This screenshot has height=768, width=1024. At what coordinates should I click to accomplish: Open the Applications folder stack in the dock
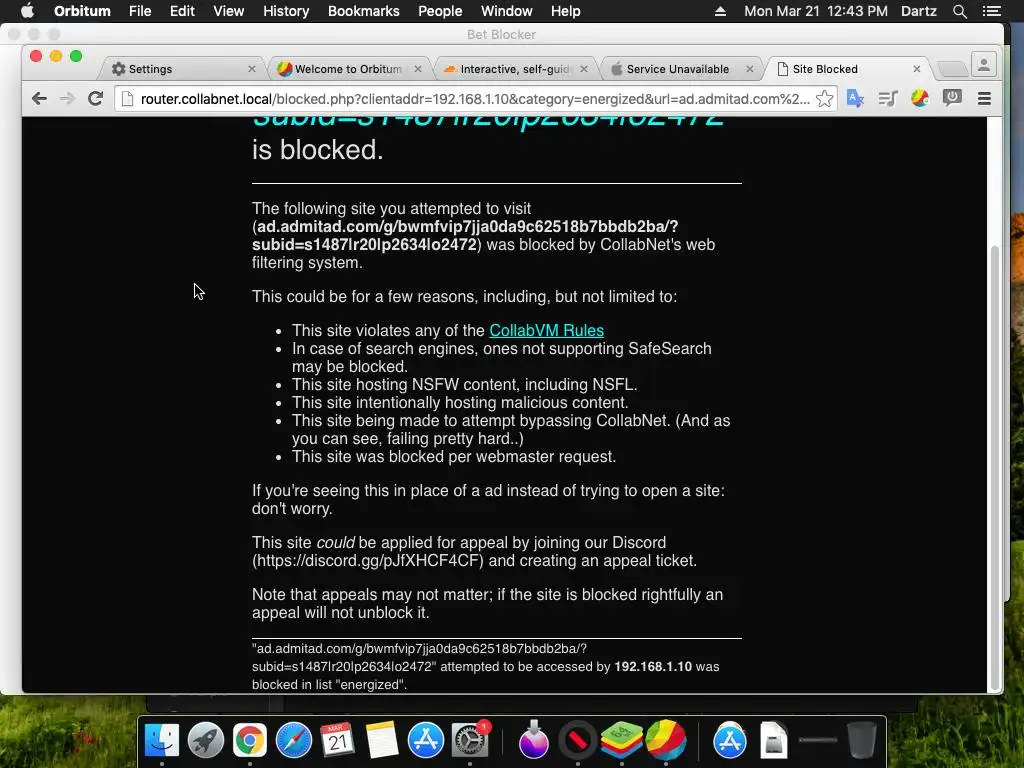(x=729, y=741)
